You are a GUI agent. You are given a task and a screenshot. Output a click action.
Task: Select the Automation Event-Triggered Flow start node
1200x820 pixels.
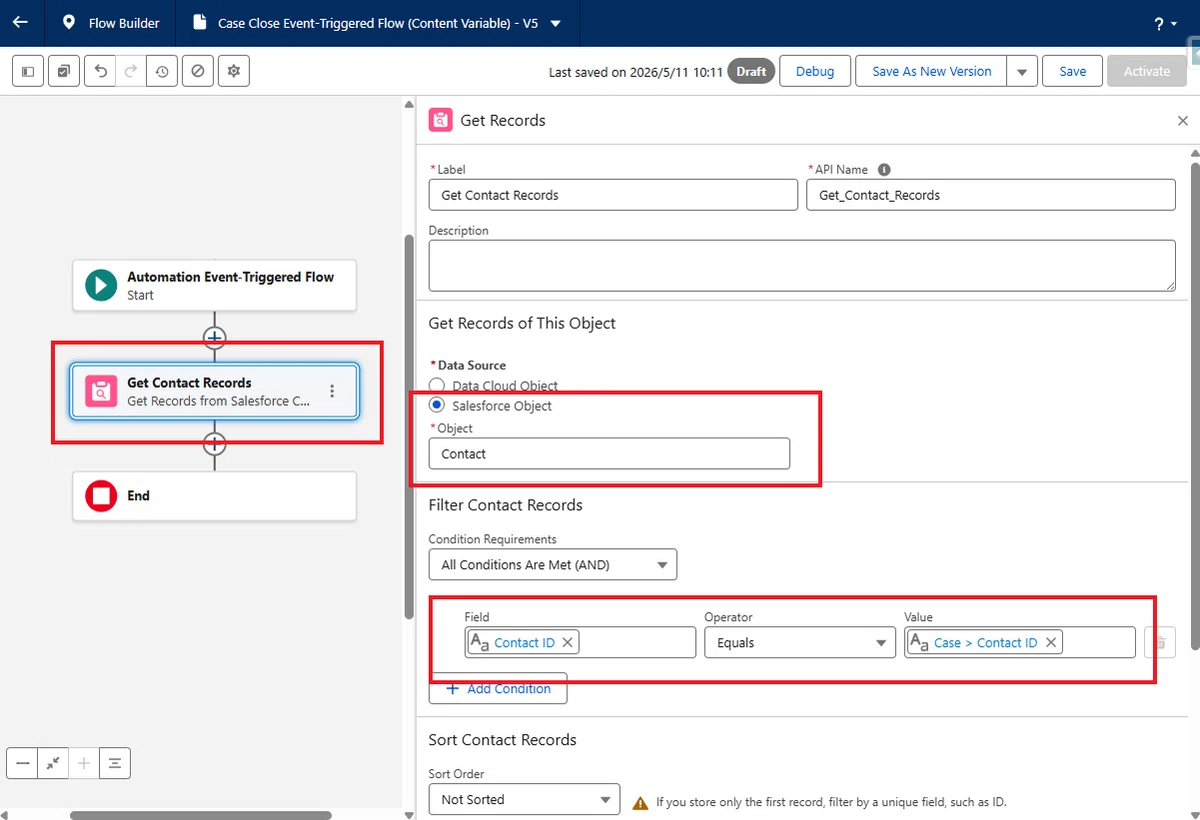click(x=214, y=285)
